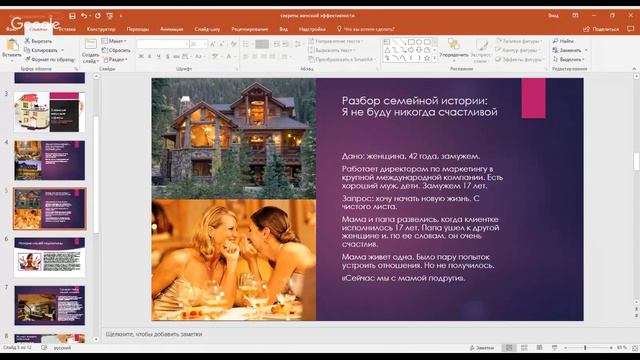
Task: Open Эффекты фигуры dropdown
Action: point(520,60)
